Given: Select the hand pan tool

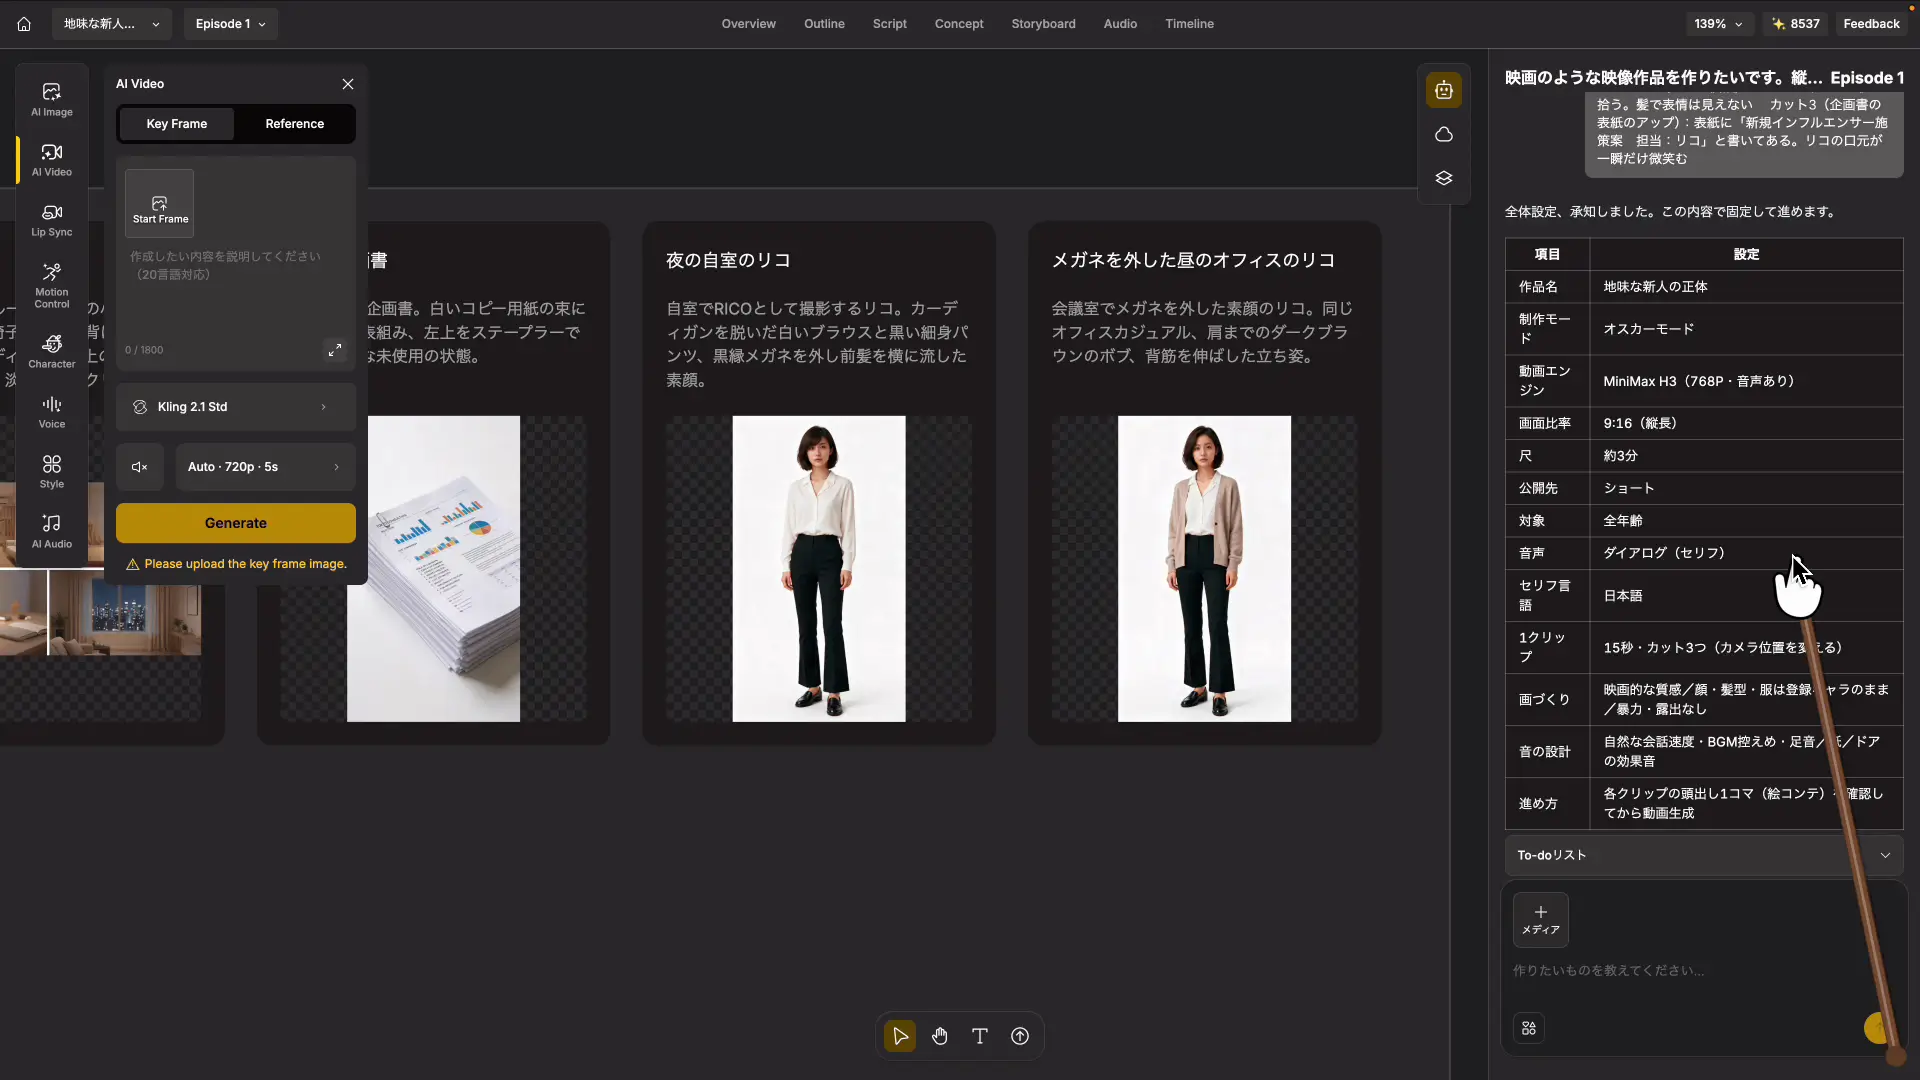Looking at the screenshot, I should pos(940,1036).
